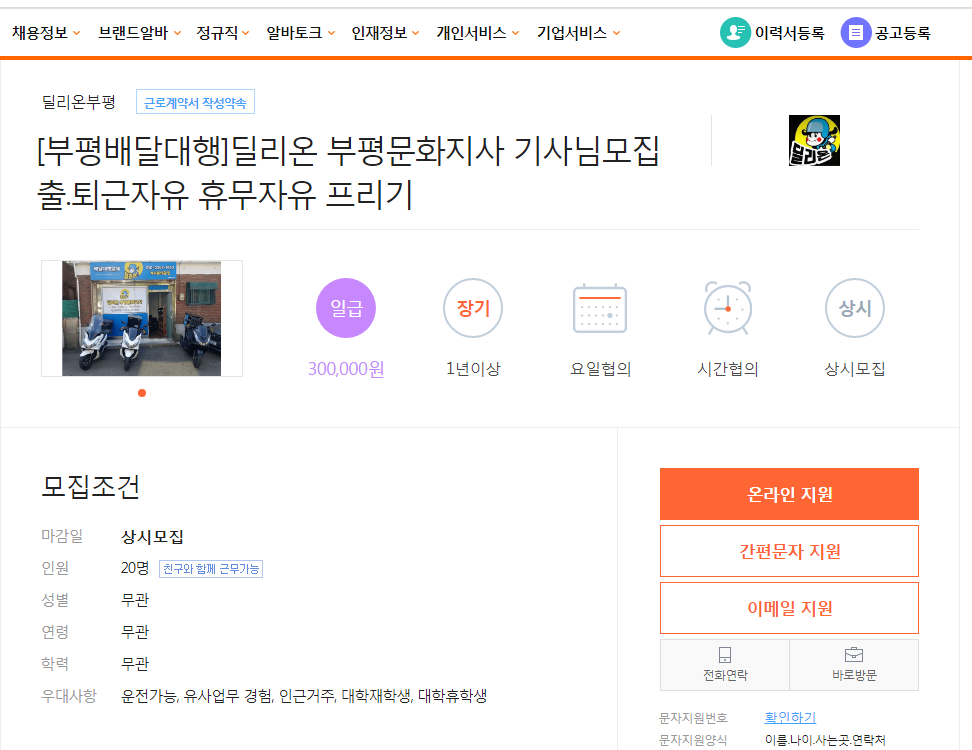972x750 pixels.
Task: Click the 모집조건 section heading
Action: pos(91,487)
